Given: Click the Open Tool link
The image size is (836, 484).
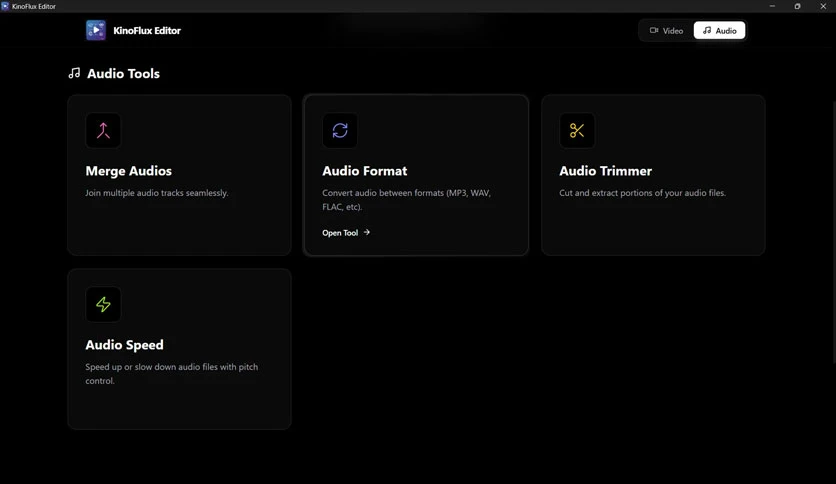Looking at the screenshot, I should point(346,232).
